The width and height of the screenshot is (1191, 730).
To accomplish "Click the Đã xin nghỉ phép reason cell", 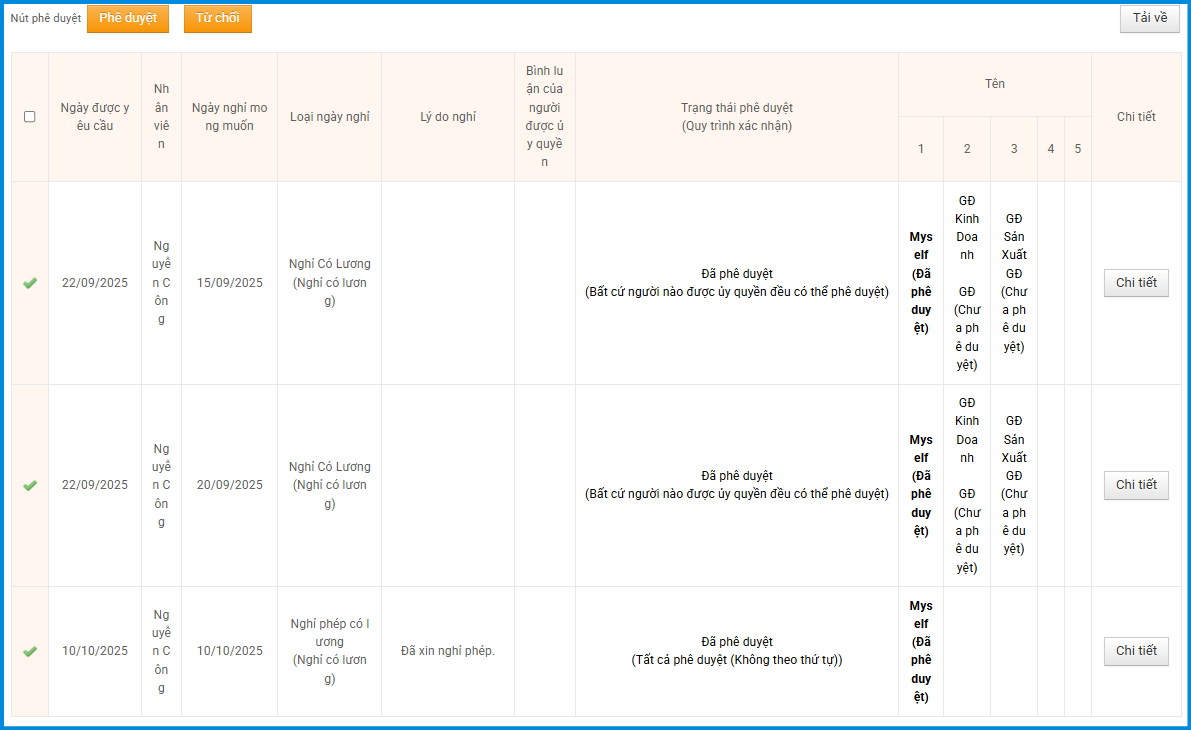I will click(x=448, y=651).
